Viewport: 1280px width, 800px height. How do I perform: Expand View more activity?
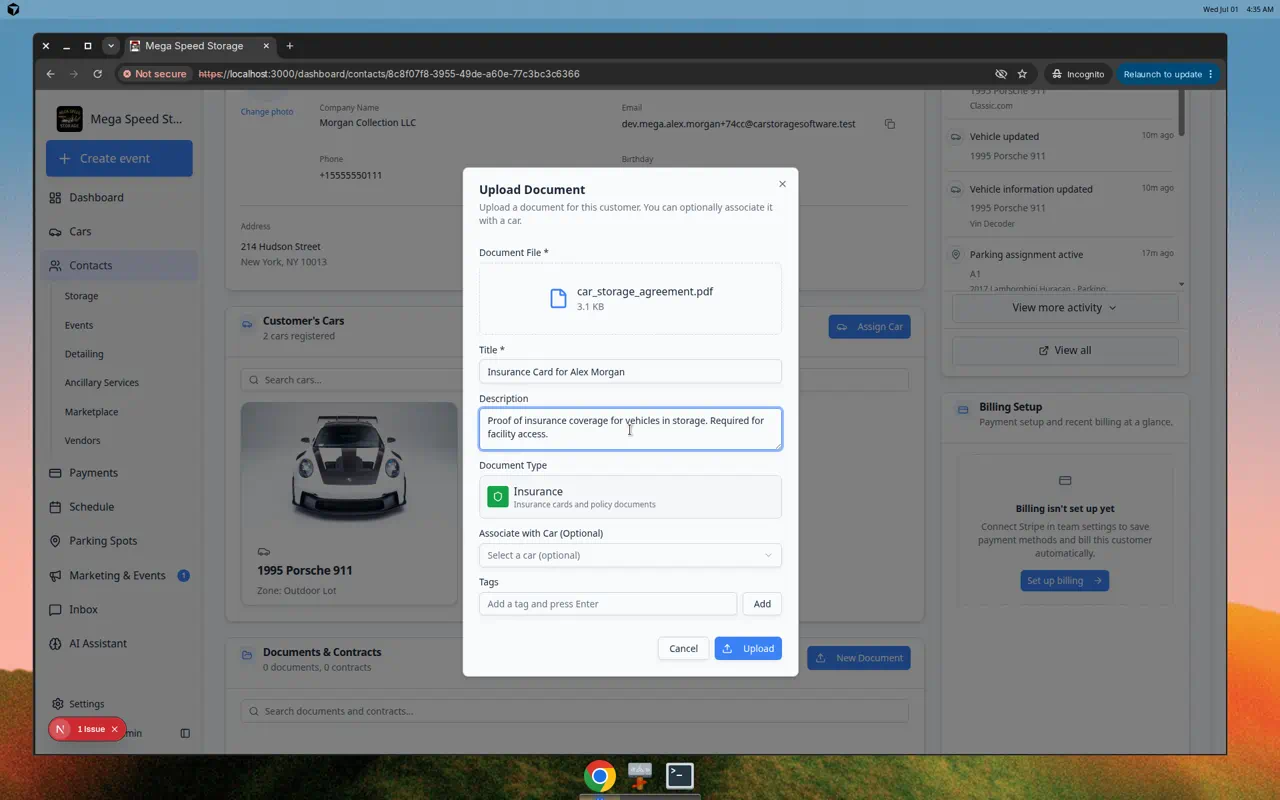1065,308
